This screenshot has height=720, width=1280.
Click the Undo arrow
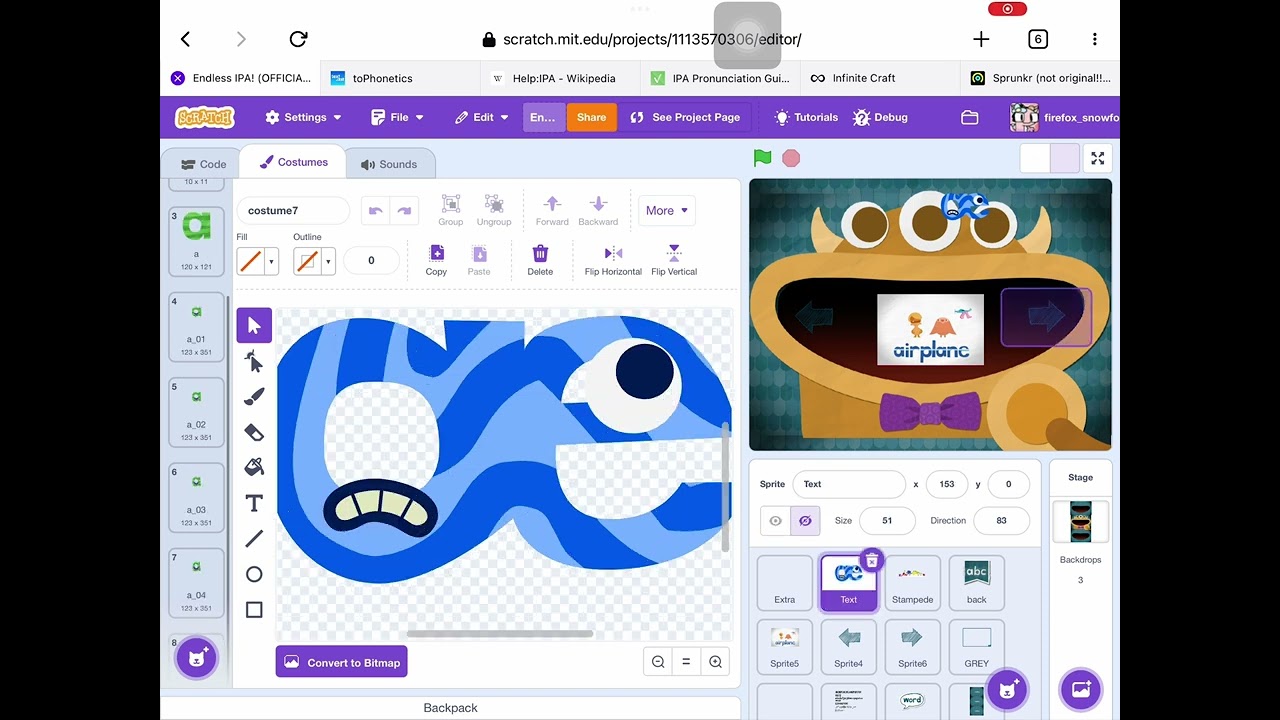(x=376, y=210)
